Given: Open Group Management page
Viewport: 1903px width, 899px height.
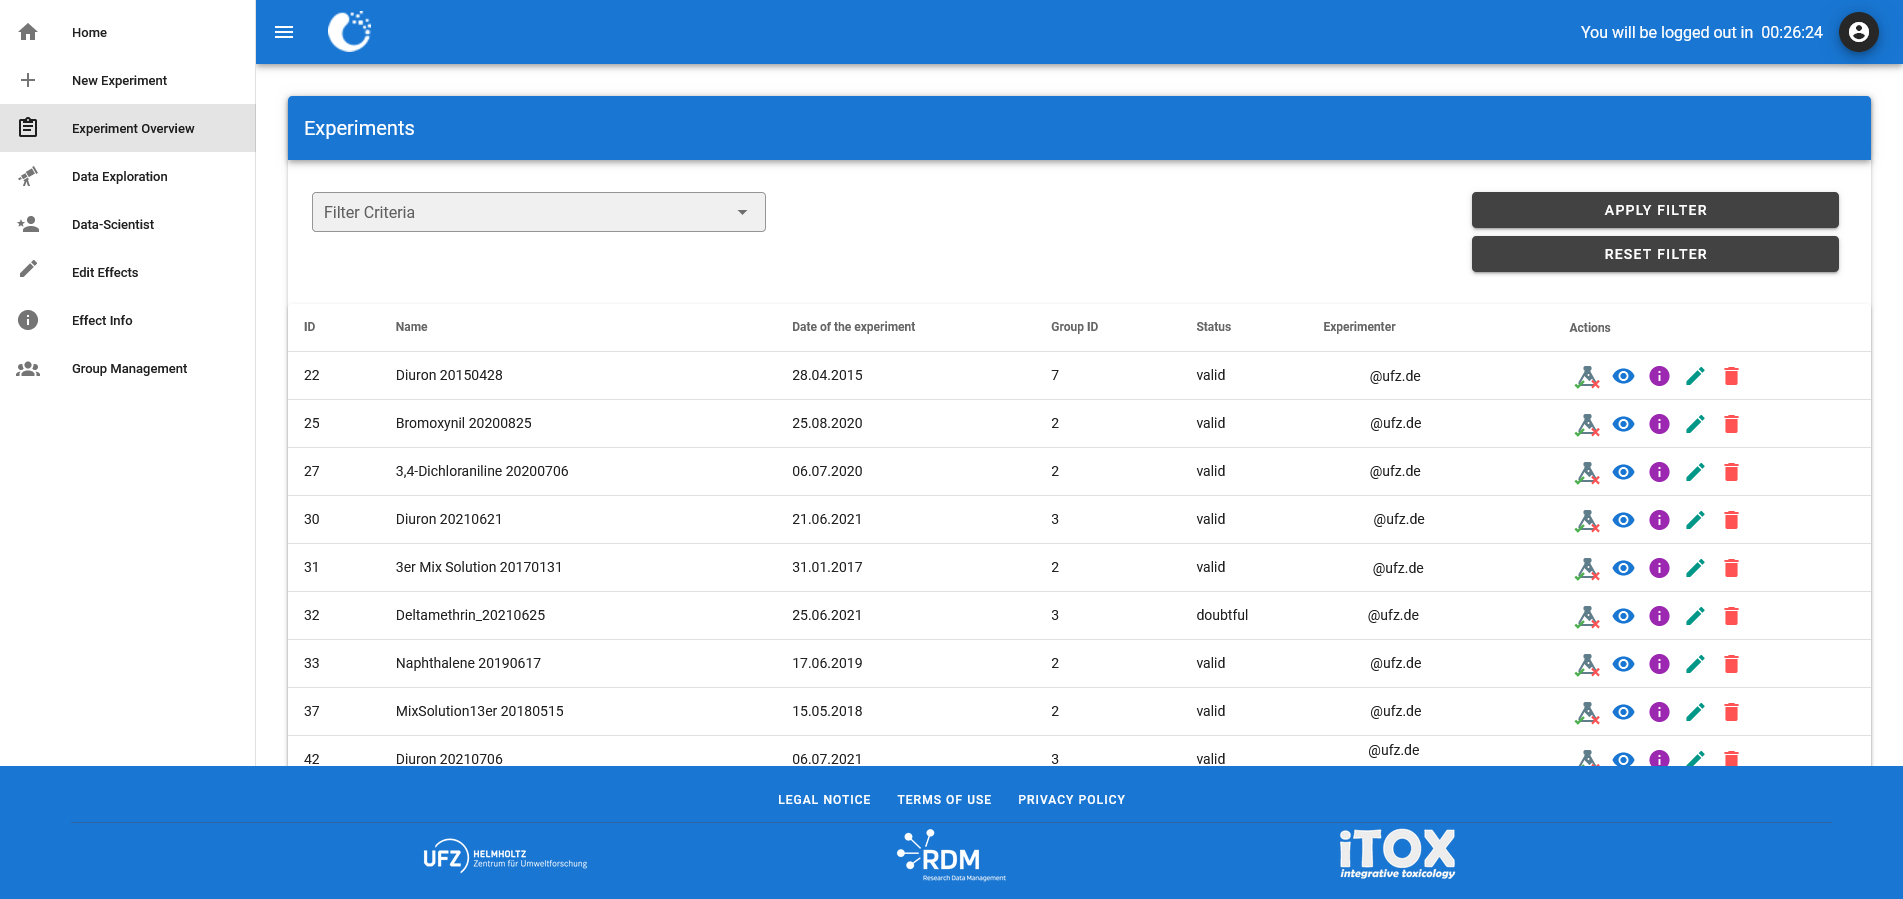Looking at the screenshot, I should tap(127, 368).
